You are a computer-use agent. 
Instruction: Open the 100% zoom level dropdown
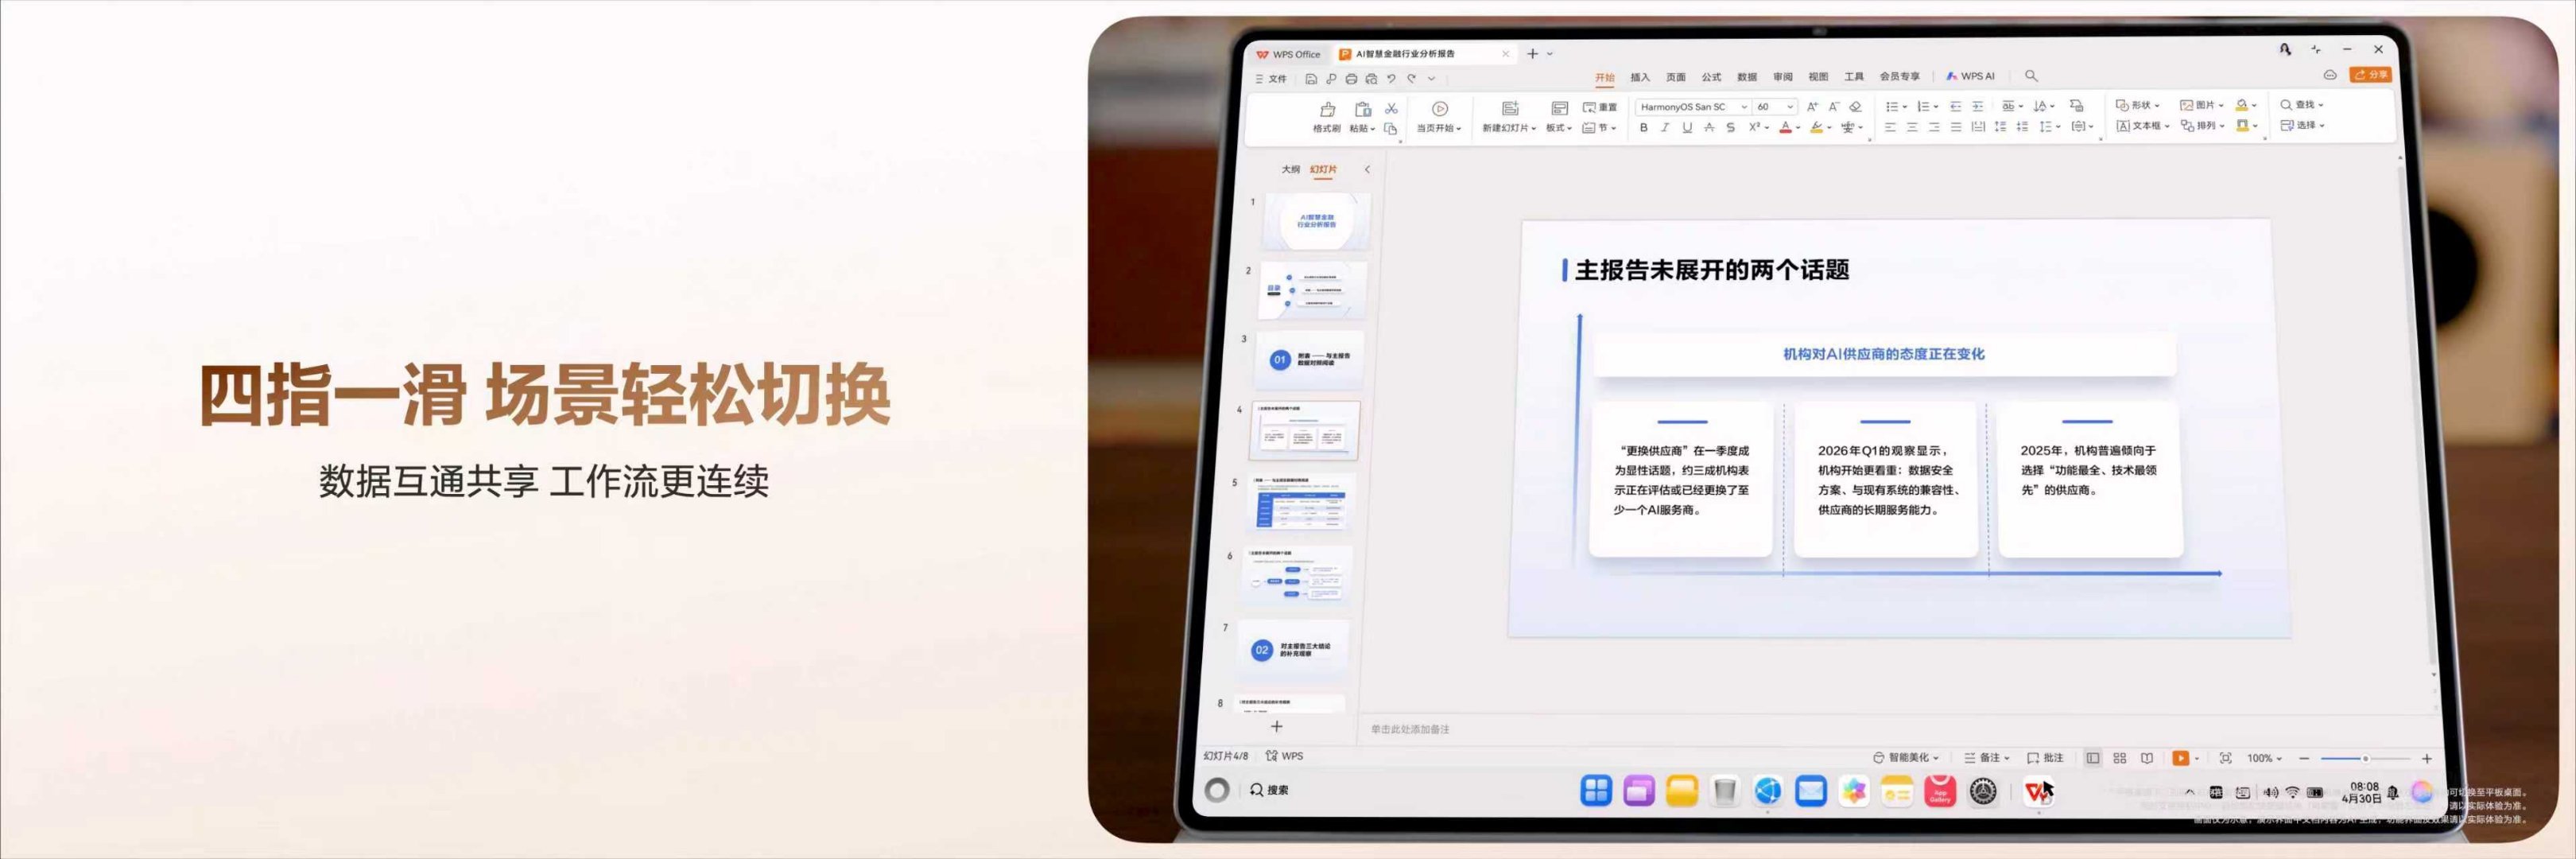click(2265, 758)
